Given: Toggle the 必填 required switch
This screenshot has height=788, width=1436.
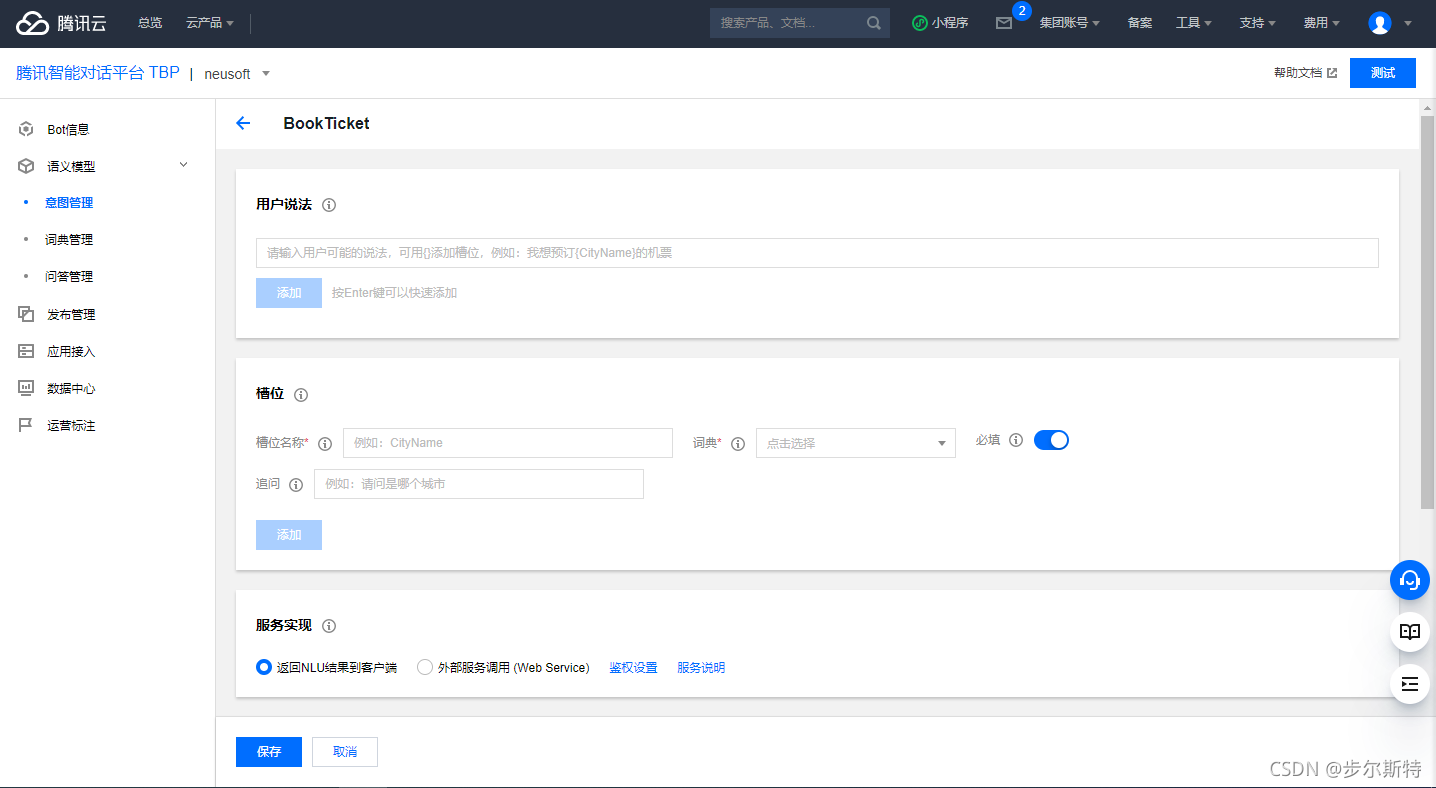Looking at the screenshot, I should tap(1051, 440).
